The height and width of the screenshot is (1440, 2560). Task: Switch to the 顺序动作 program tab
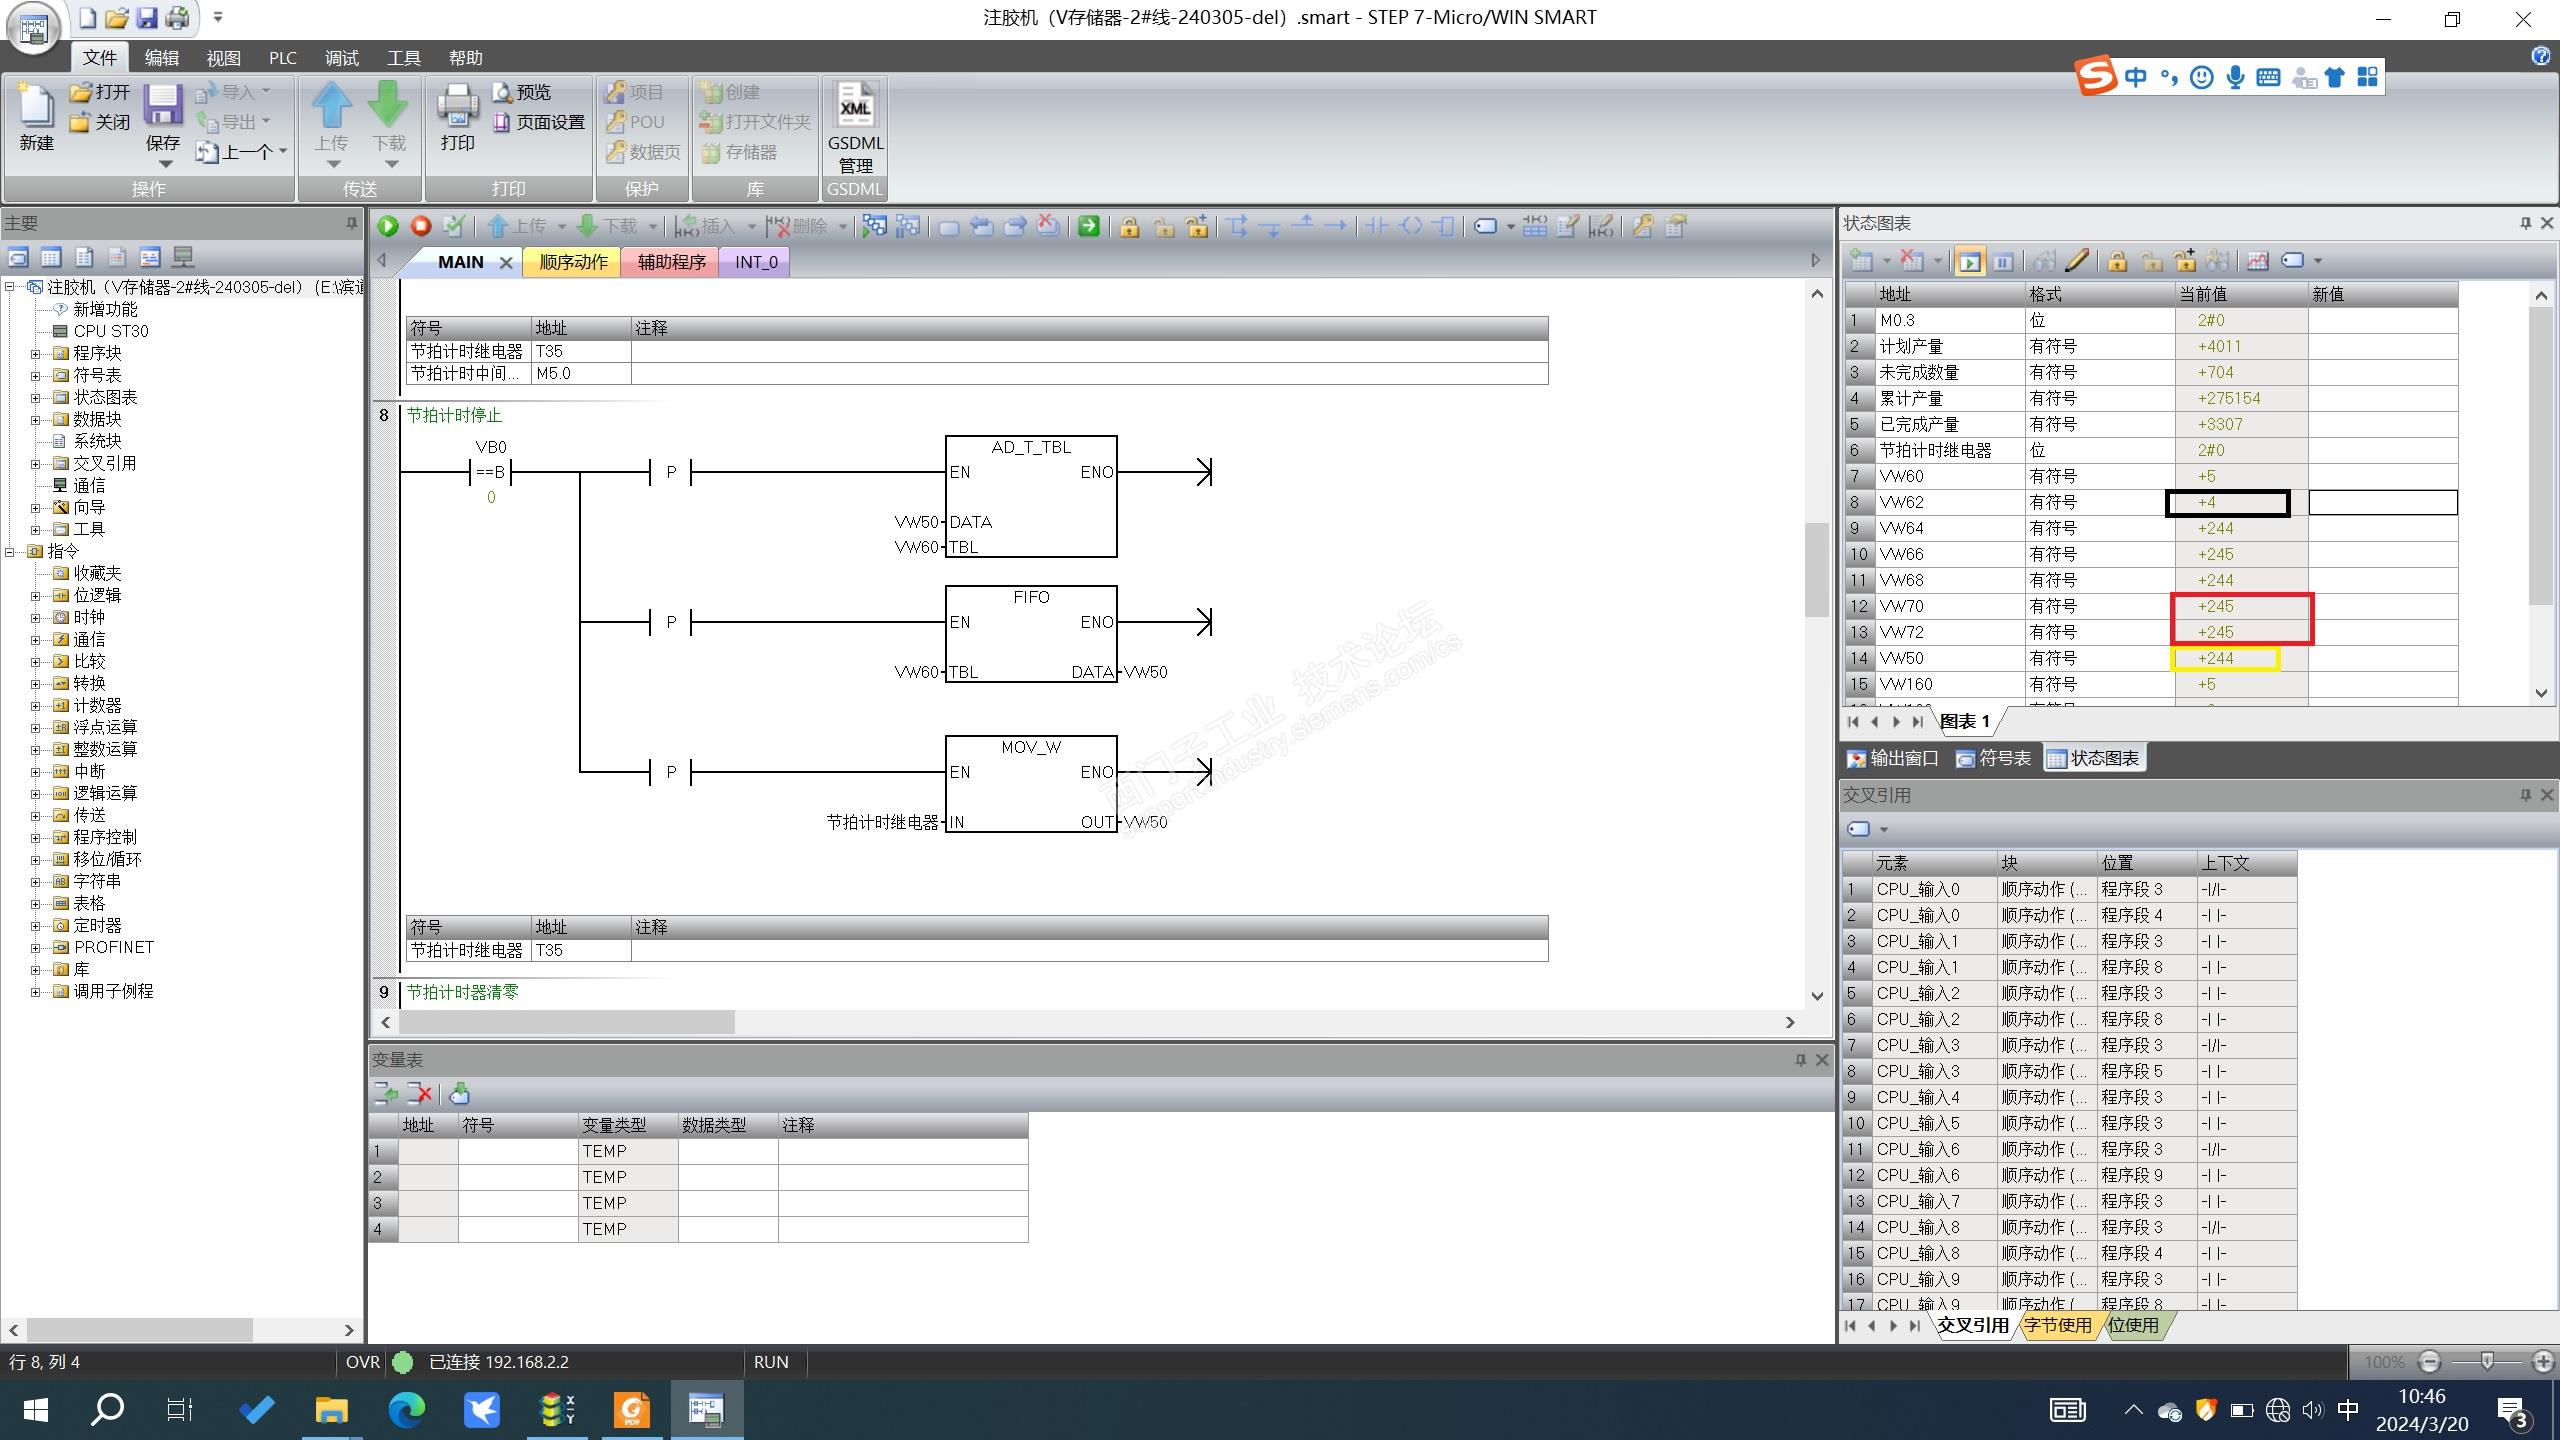click(573, 262)
